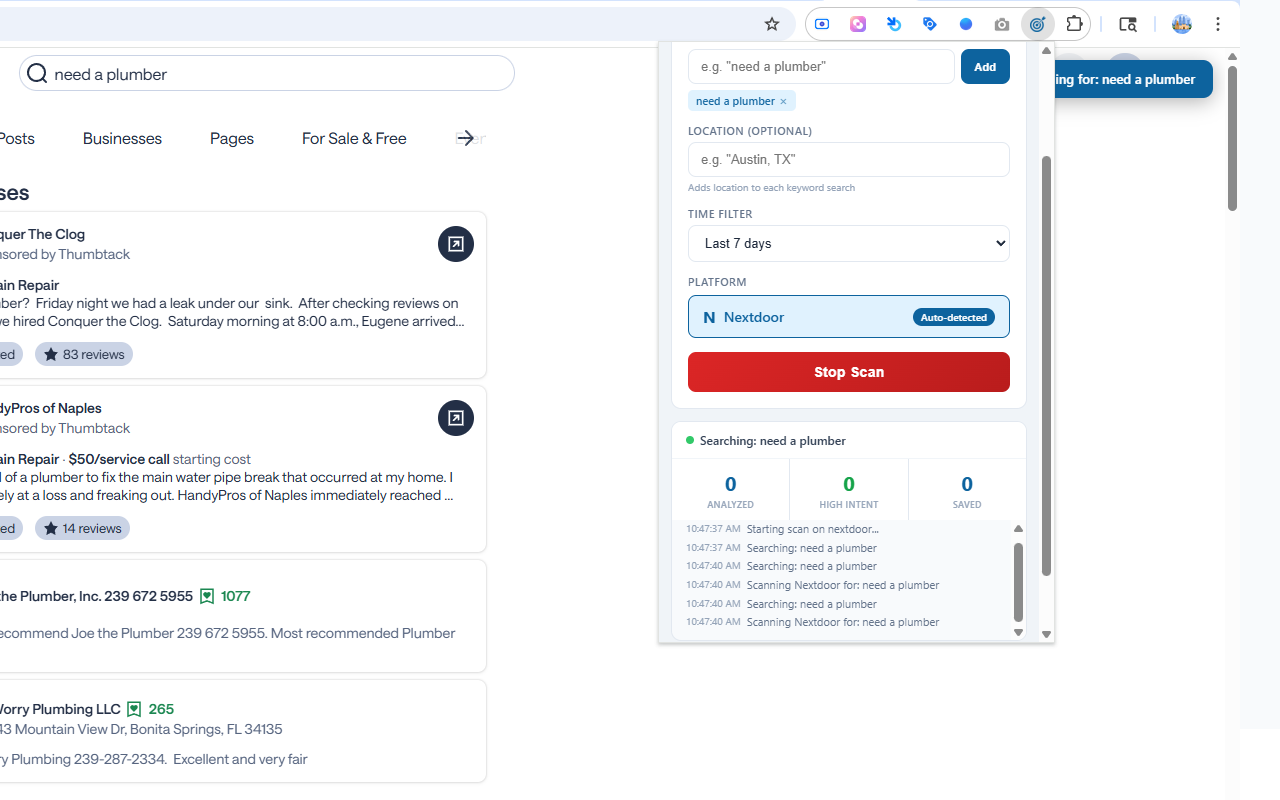The image size is (1280, 800).
Task: Click the "$50/service call" starting cost text
Action: pyautogui.click(x=119, y=459)
